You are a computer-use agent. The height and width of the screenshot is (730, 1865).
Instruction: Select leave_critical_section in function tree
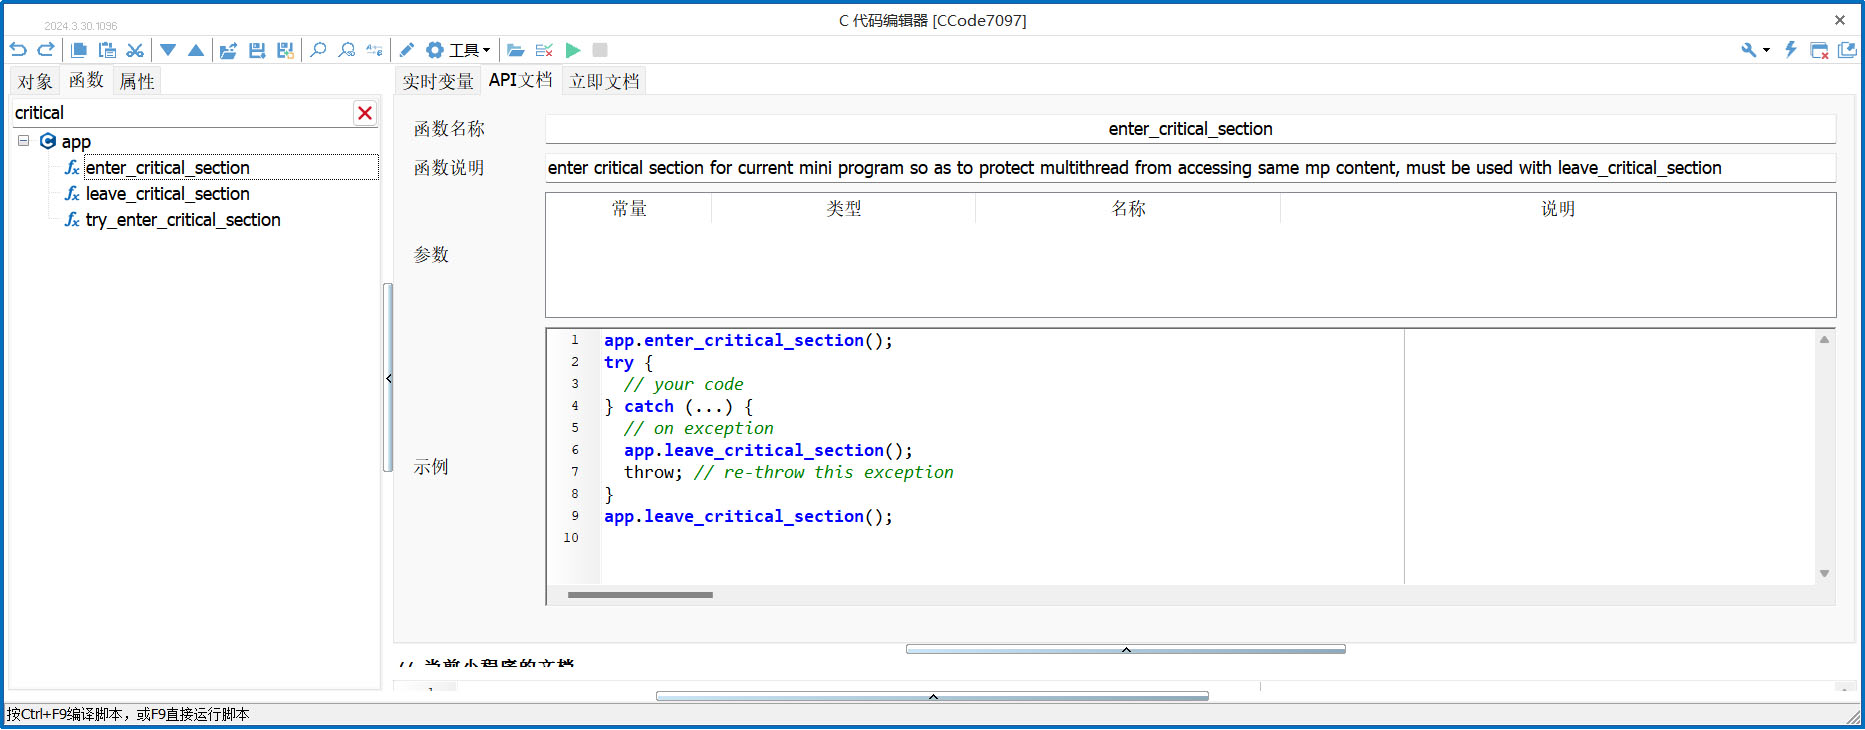[167, 194]
